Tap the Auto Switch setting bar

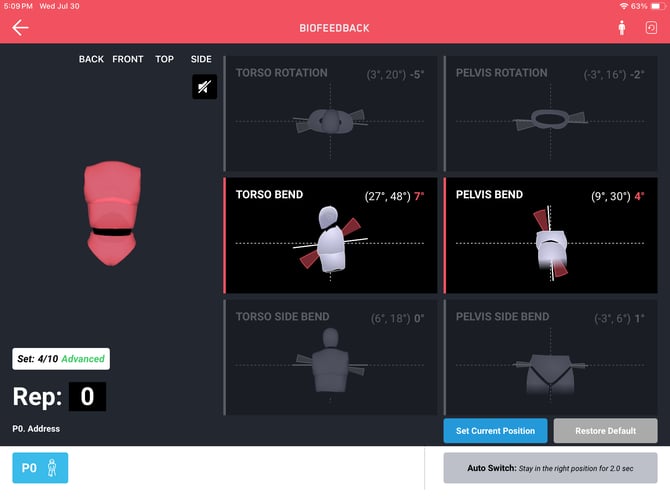[x=550, y=467]
